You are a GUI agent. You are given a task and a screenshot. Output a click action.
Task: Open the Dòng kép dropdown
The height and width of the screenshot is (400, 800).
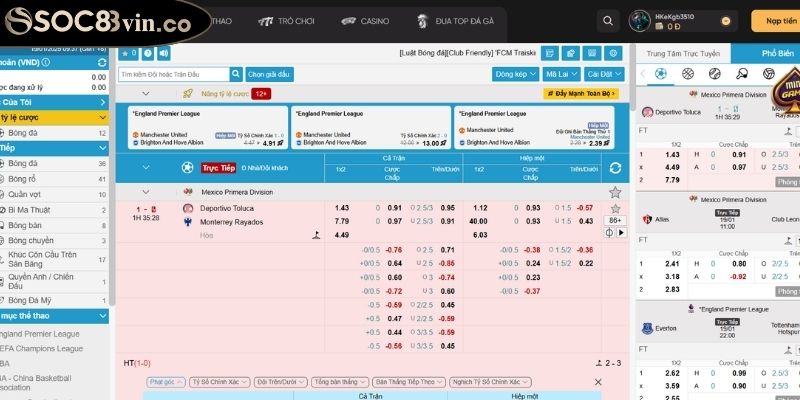tap(514, 74)
